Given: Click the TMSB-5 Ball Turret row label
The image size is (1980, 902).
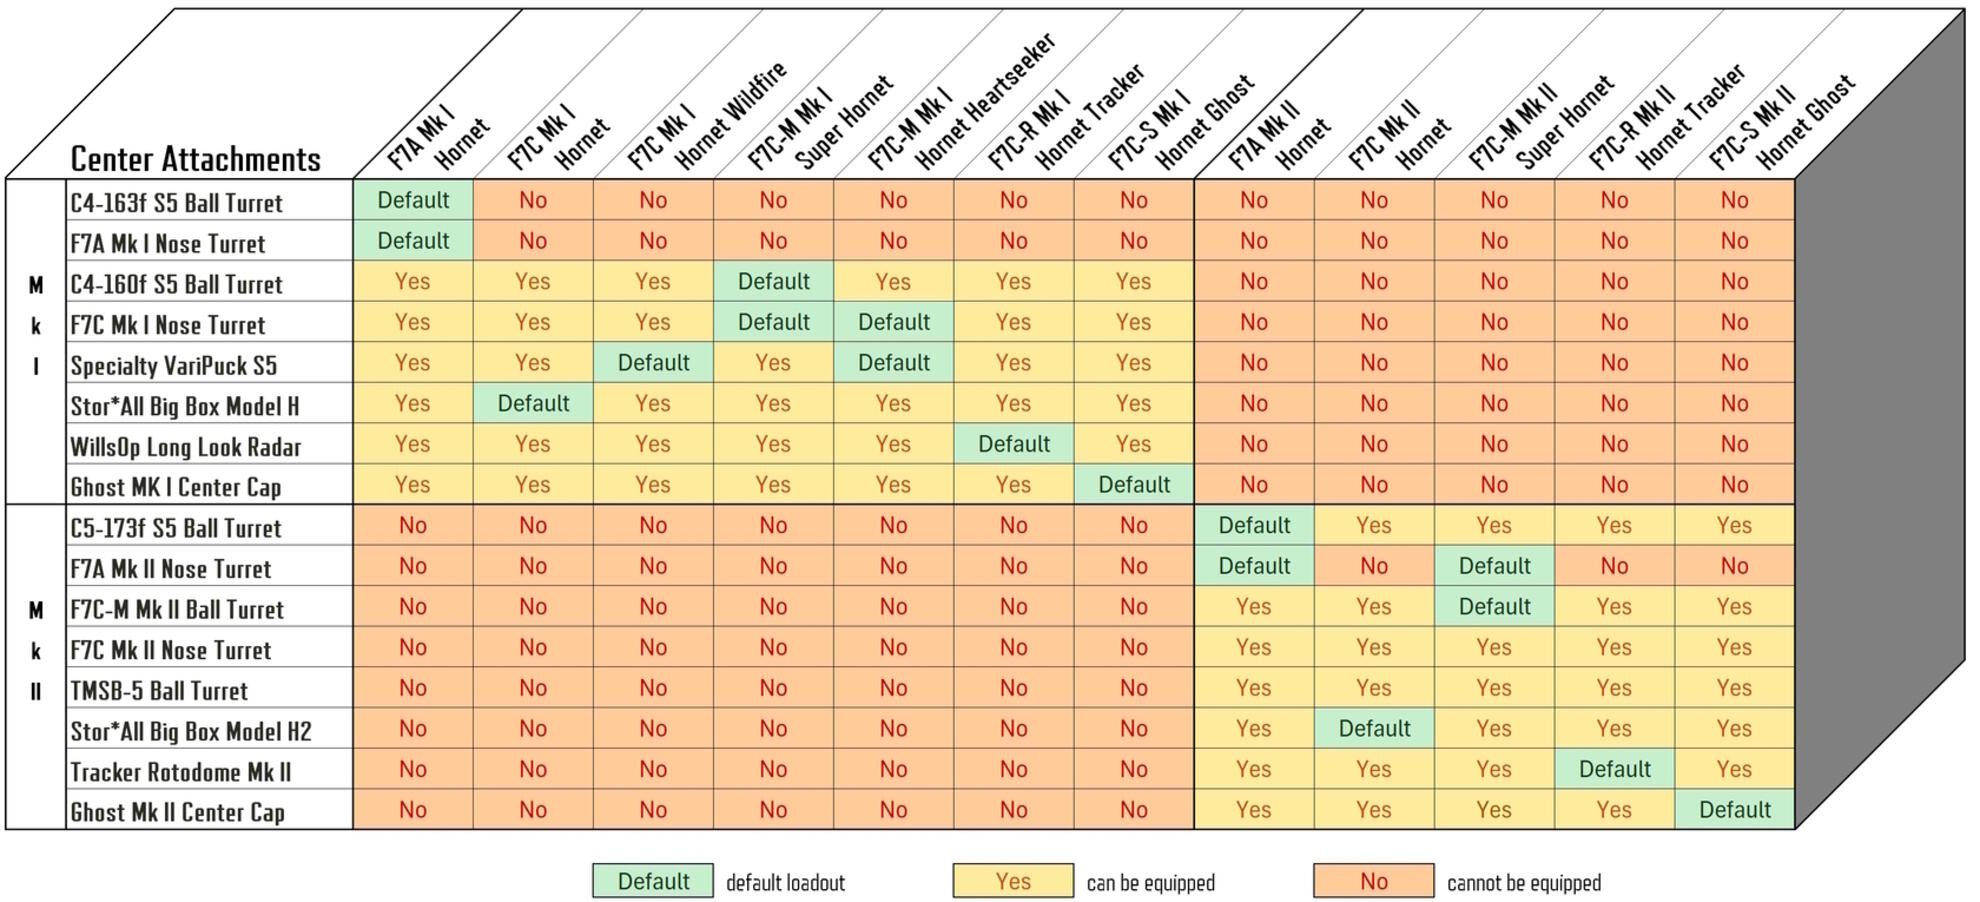Looking at the screenshot, I should tap(158, 691).
